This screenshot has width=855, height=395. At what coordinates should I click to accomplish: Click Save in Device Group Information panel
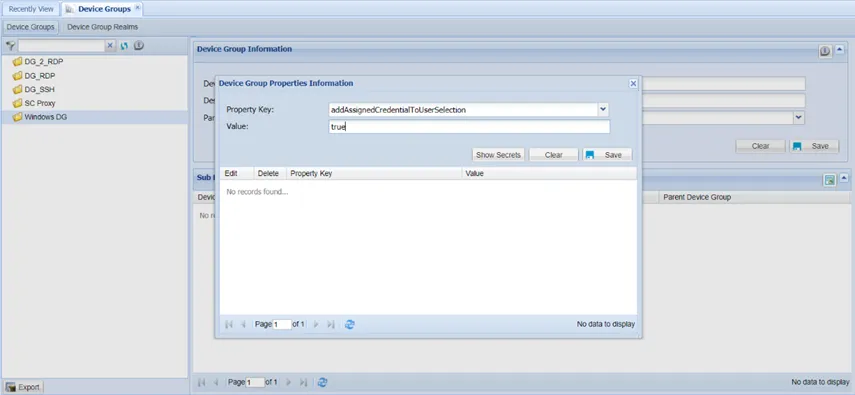tap(814, 146)
